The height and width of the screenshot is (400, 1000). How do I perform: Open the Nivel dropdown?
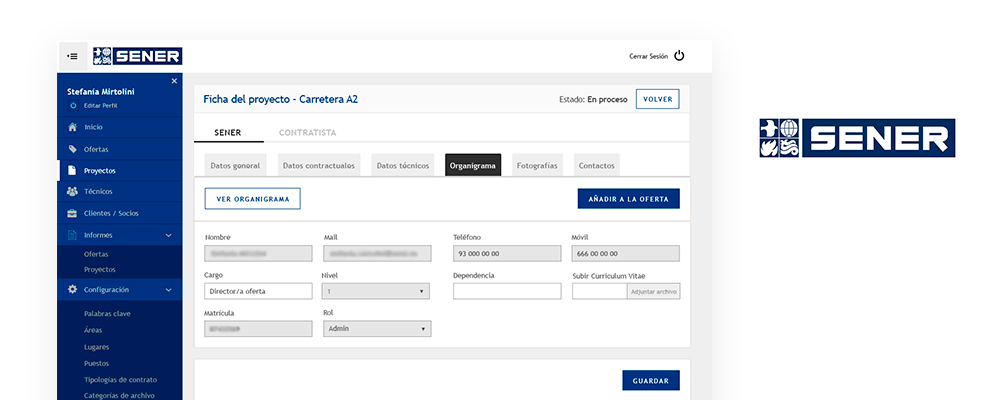coord(376,291)
